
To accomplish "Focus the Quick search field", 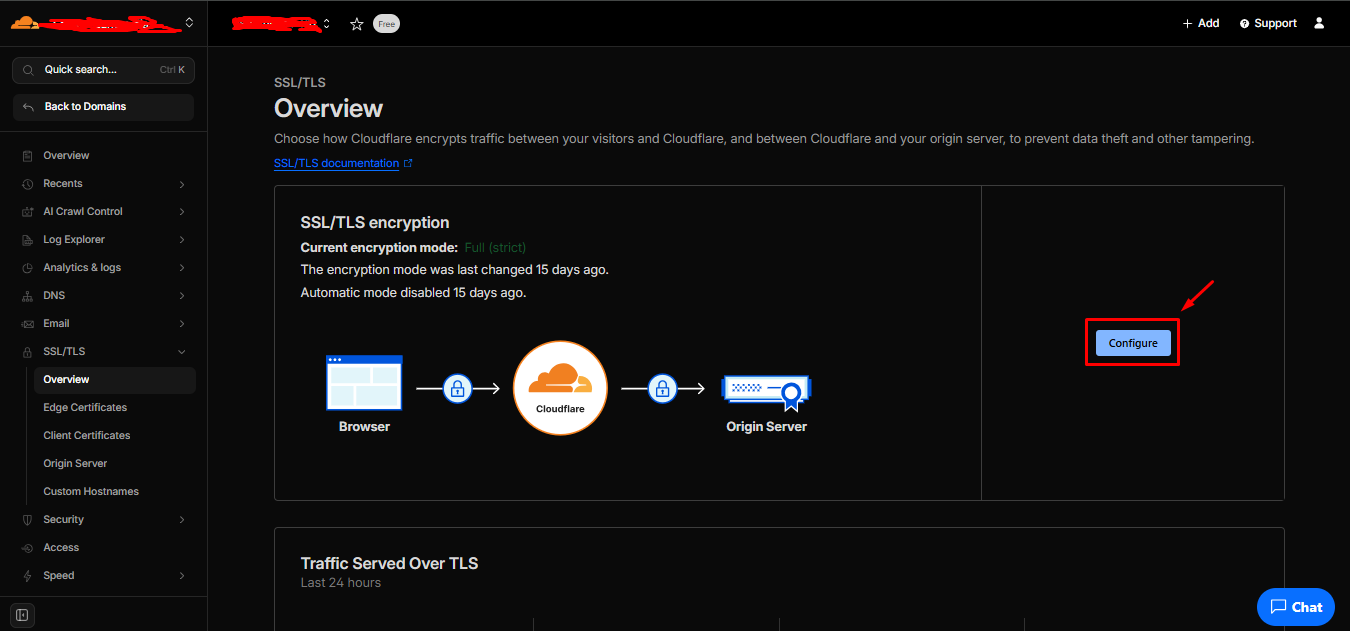I will pyautogui.click(x=104, y=70).
